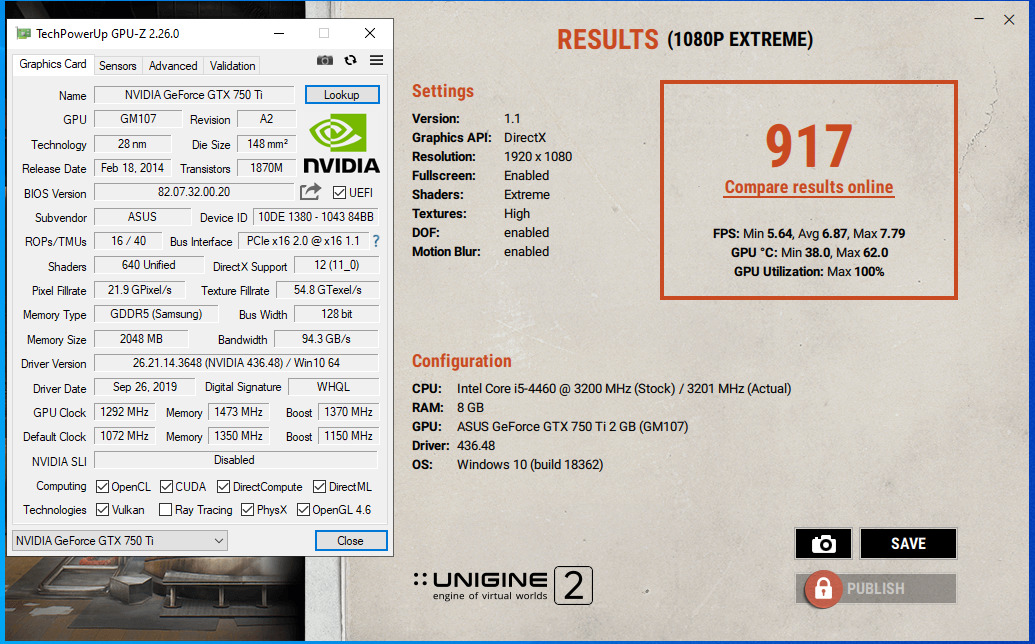The image size is (1035, 644).
Task: Click the Device ID field 10DE 1380
Action: point(316,217)
